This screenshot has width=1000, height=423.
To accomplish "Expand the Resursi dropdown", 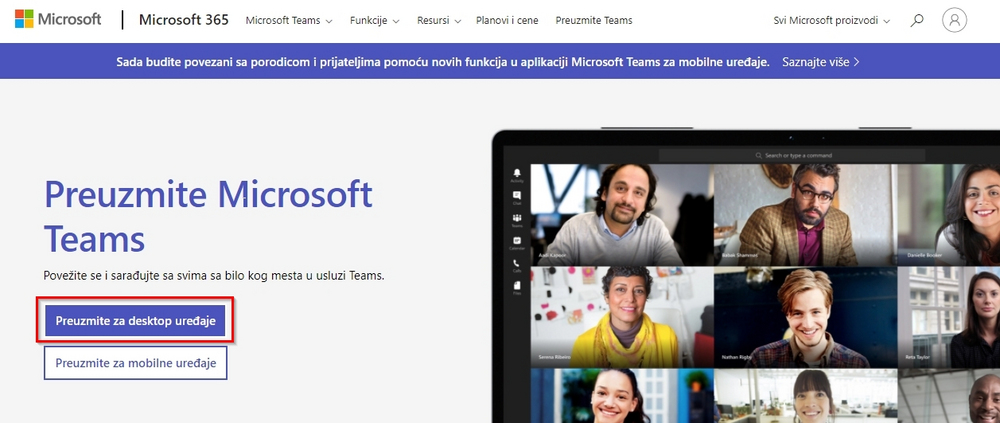I will tap(439, 20).
